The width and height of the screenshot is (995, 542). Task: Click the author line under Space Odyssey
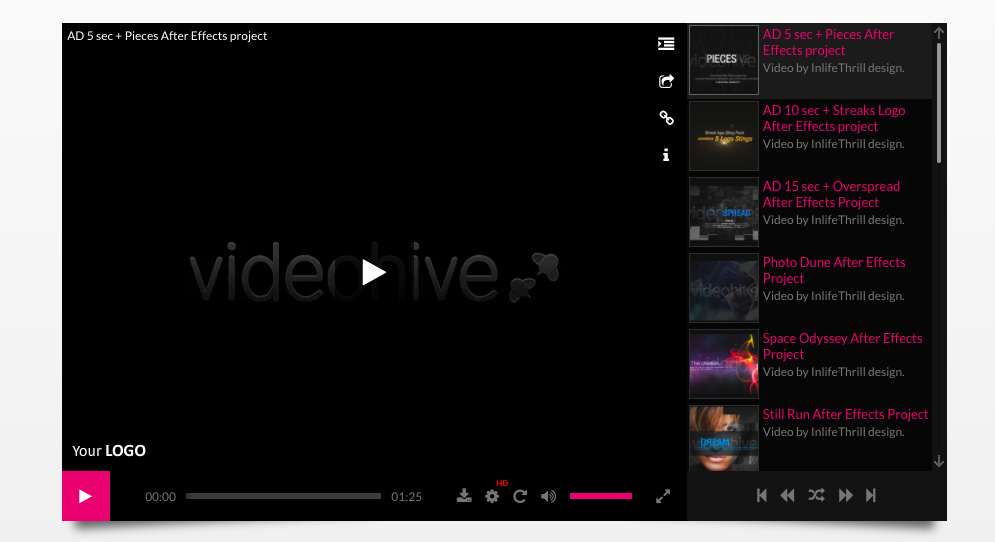pos(833,372)
